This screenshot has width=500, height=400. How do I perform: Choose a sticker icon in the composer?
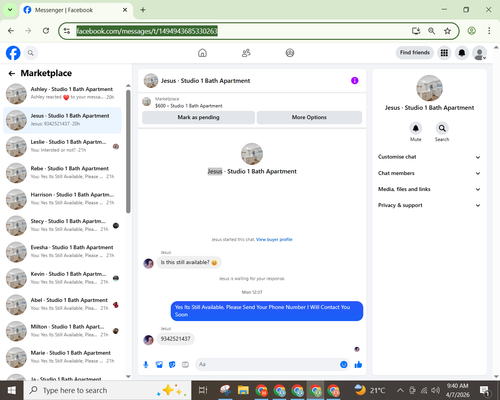click(172, 364)
